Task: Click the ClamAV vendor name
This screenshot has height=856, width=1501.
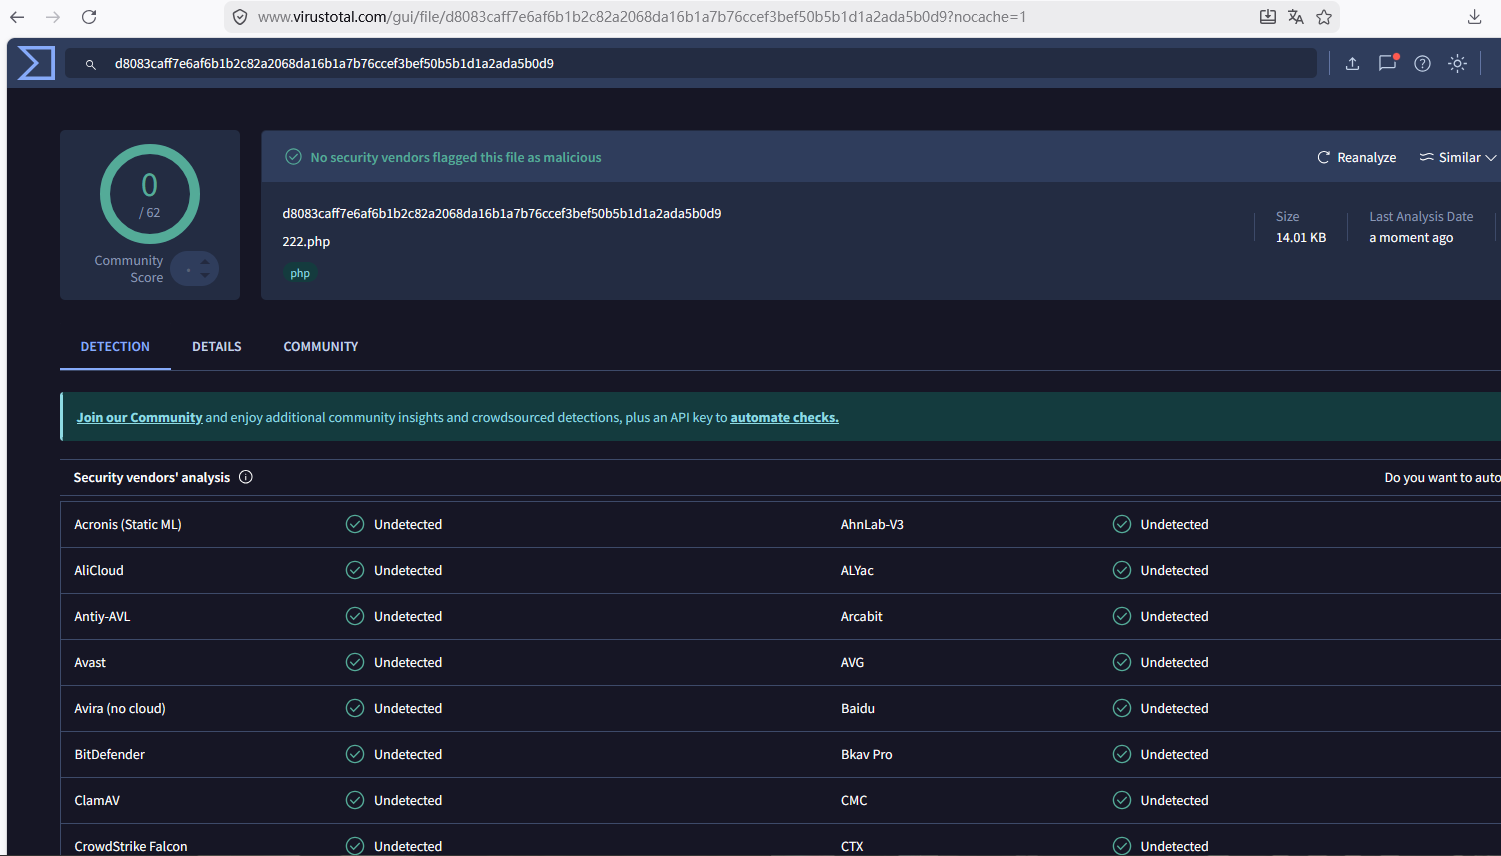Action: tap(97, 800)
